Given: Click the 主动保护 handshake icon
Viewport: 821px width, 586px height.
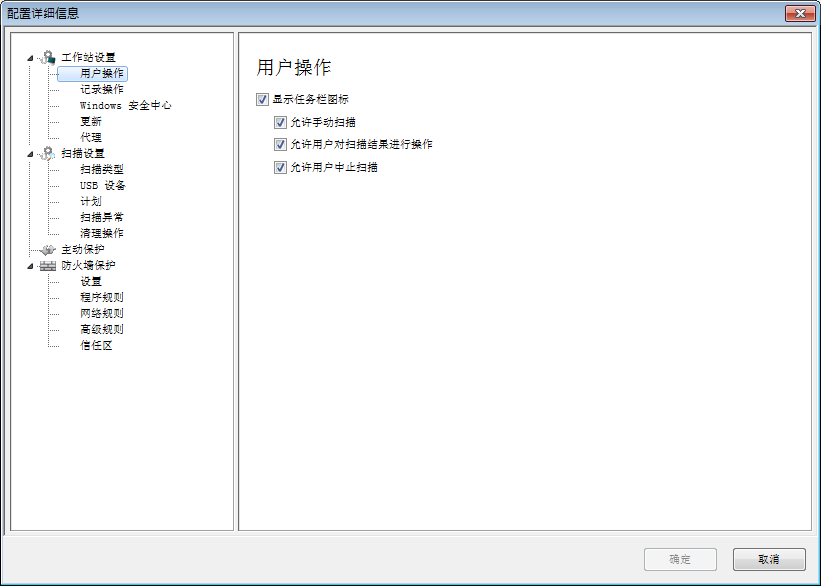Looking at the screenshot, I should coord(47,249).
